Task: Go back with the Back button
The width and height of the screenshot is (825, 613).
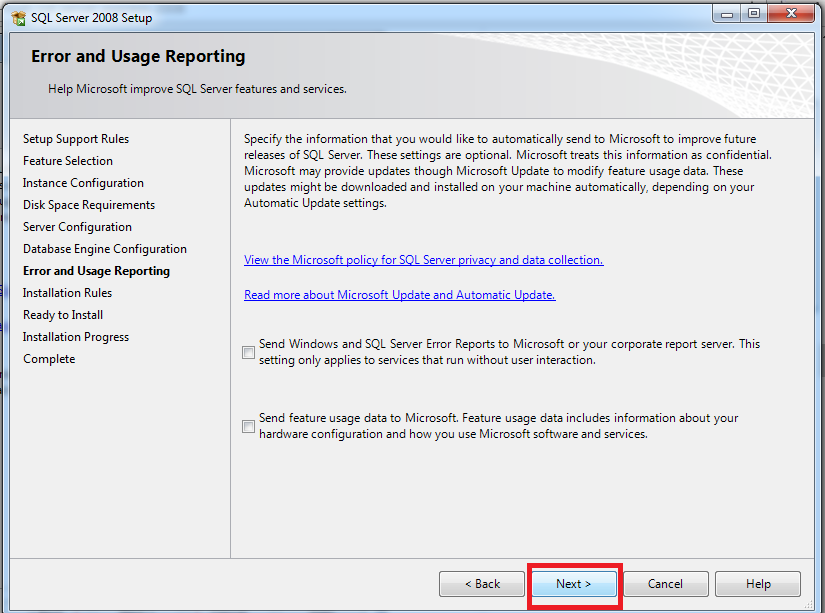Action: coord(482,584)
